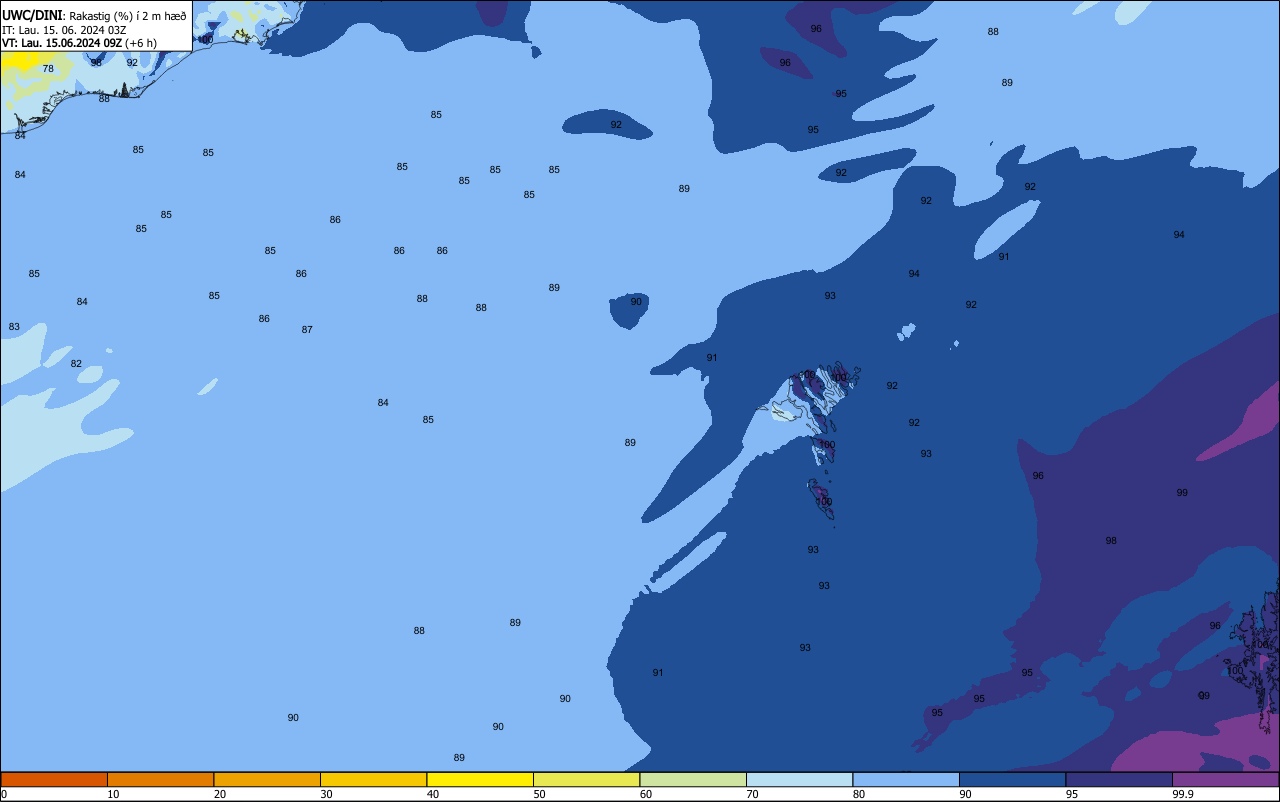Click the '70' tick label on the legend bar
The width and height of the screenshot is (1280, 802).
[x=752, y=794]
